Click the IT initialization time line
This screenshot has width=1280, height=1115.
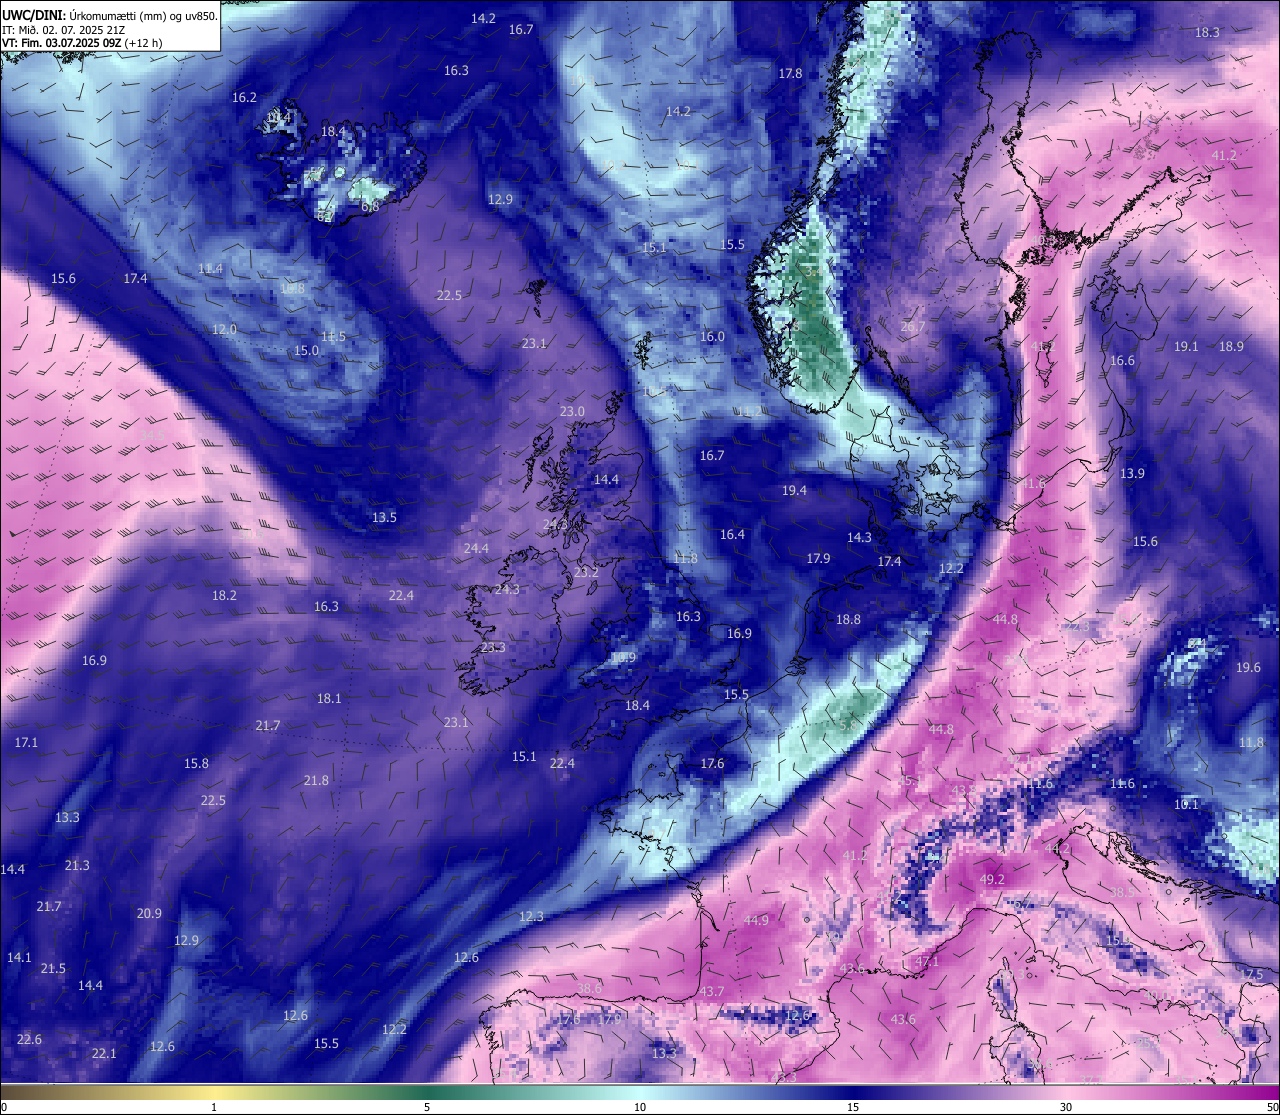(64, 30)
